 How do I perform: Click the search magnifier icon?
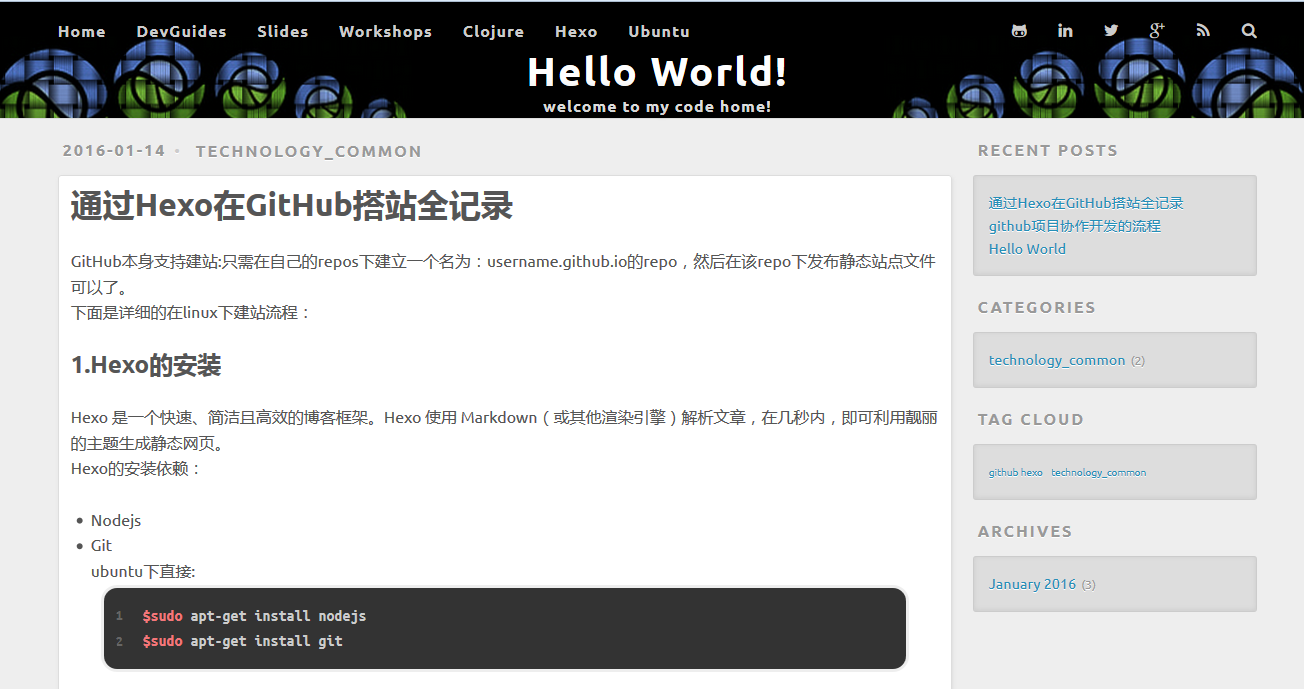tap(1249, 31)
